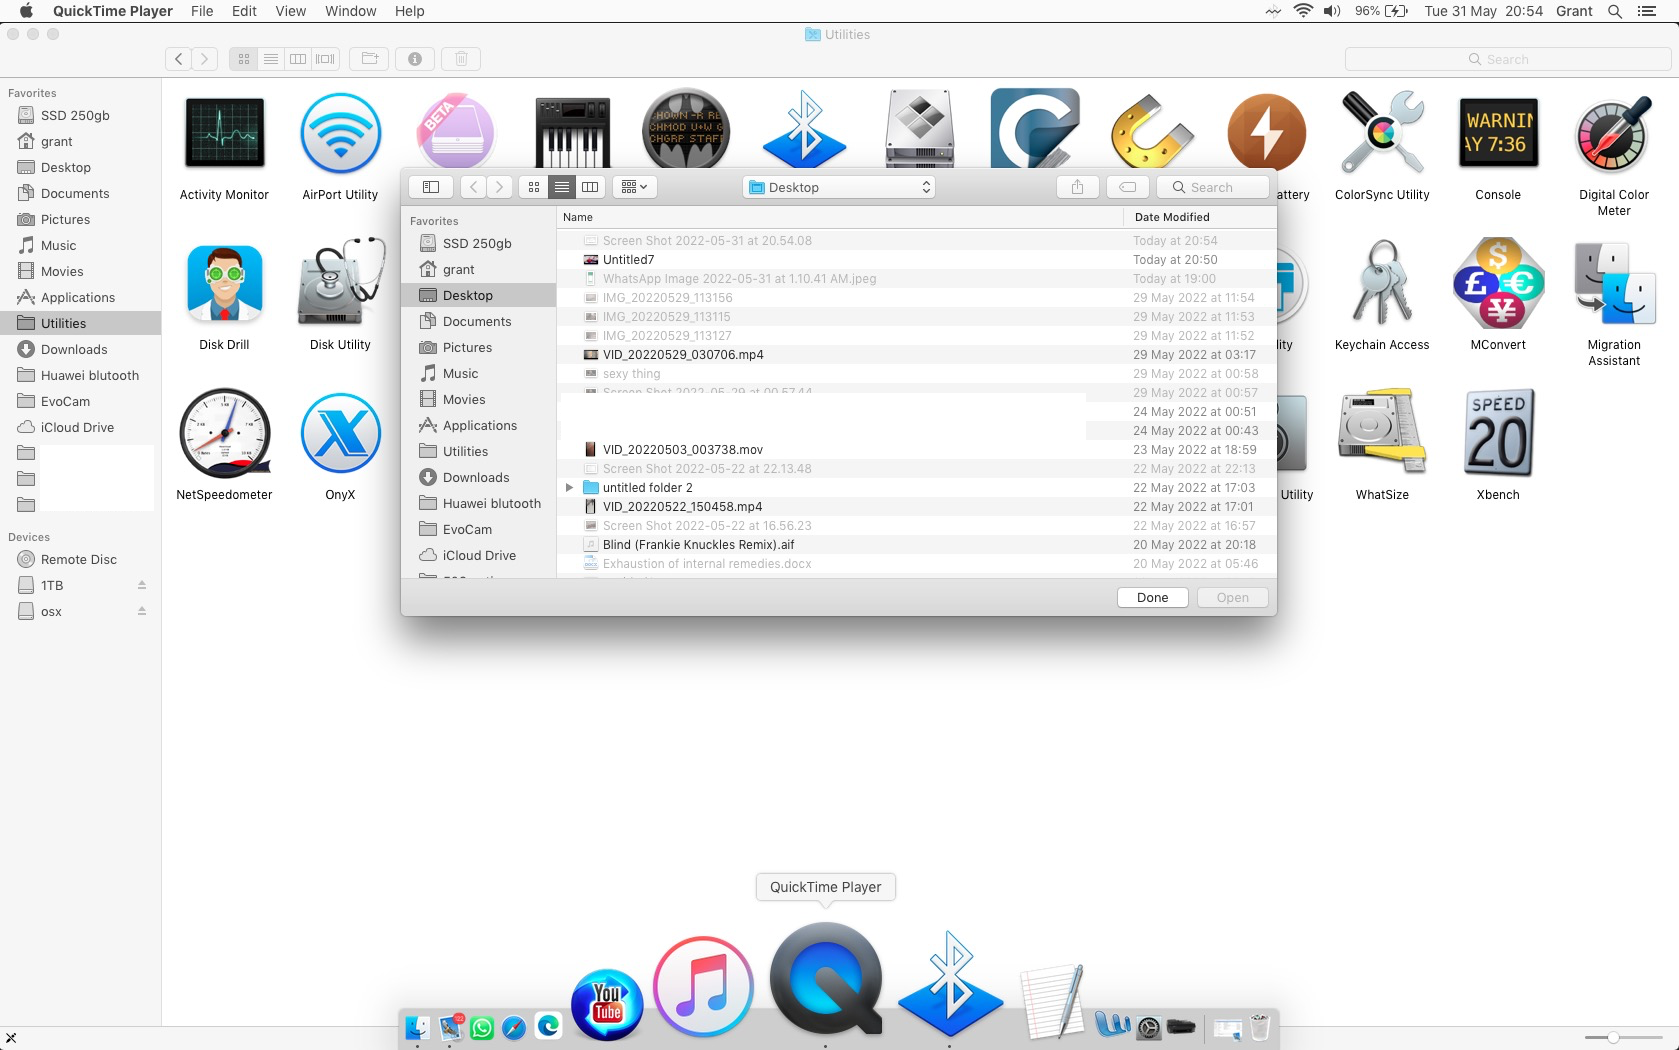Select Blind (Frankie Knuckles Remix).aif
The height and width of the screenshot is (1050, 1679).
[x=916, y=545]
